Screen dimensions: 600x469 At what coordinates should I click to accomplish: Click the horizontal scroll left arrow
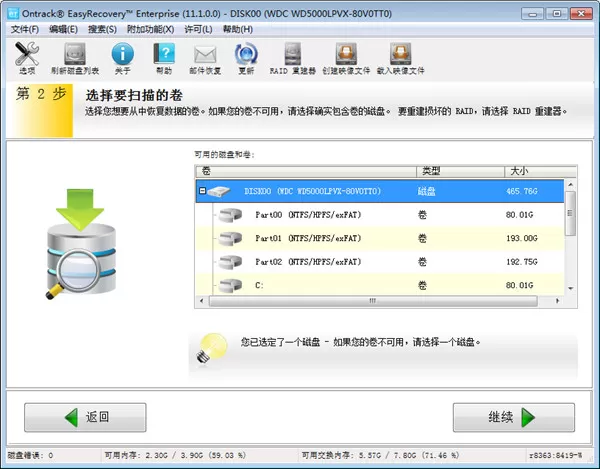tap(202, 301)
